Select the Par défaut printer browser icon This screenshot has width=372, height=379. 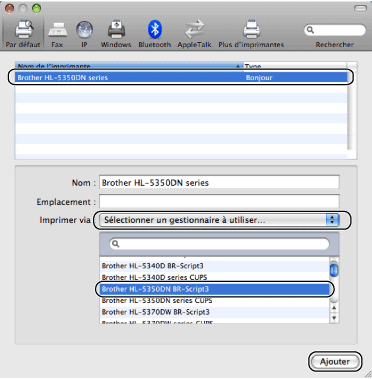23,33
